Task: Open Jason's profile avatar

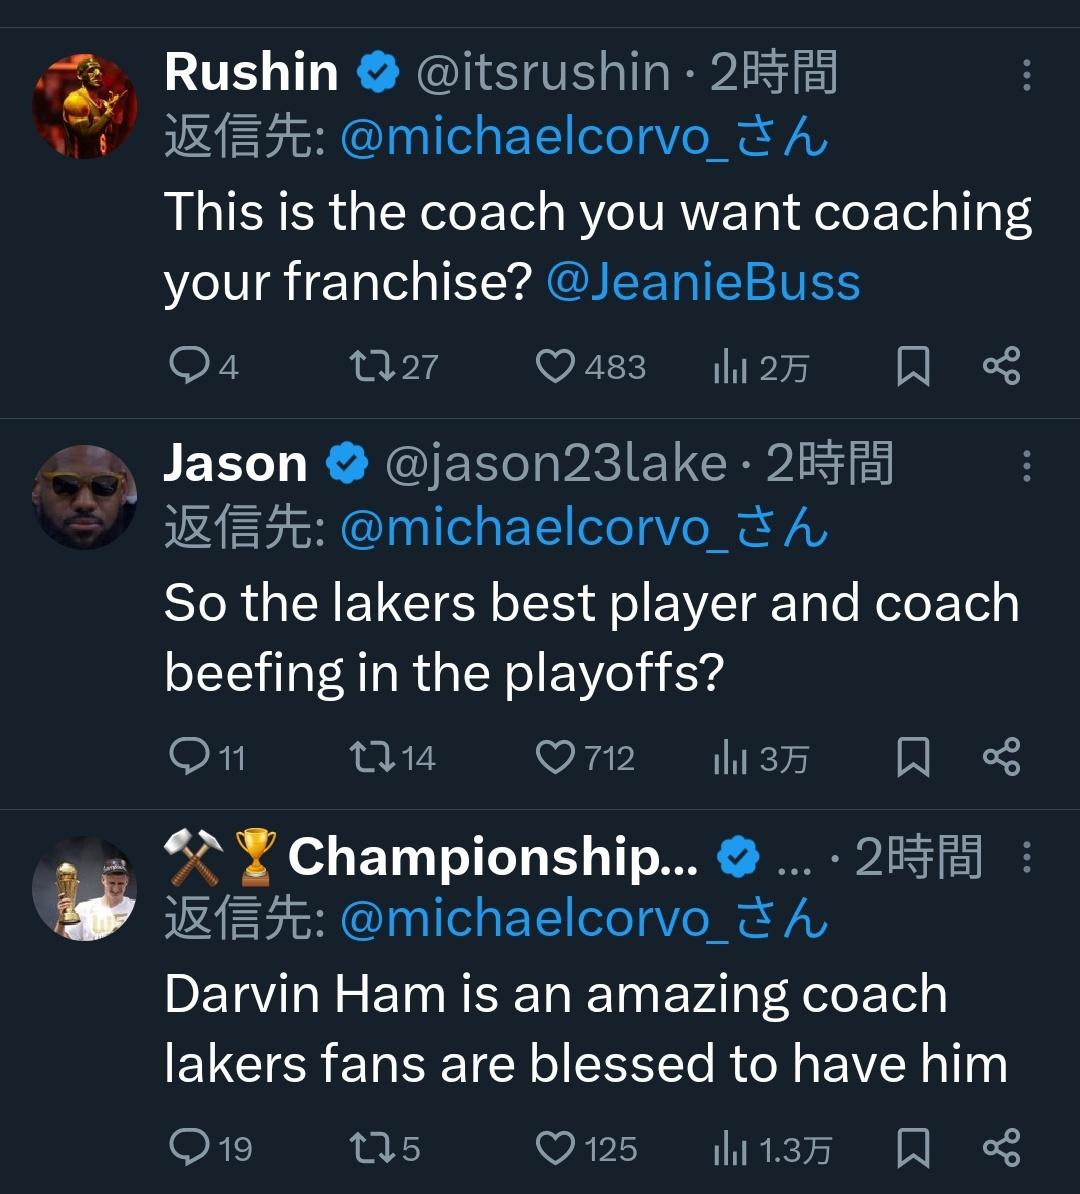Action: point(85,497)
